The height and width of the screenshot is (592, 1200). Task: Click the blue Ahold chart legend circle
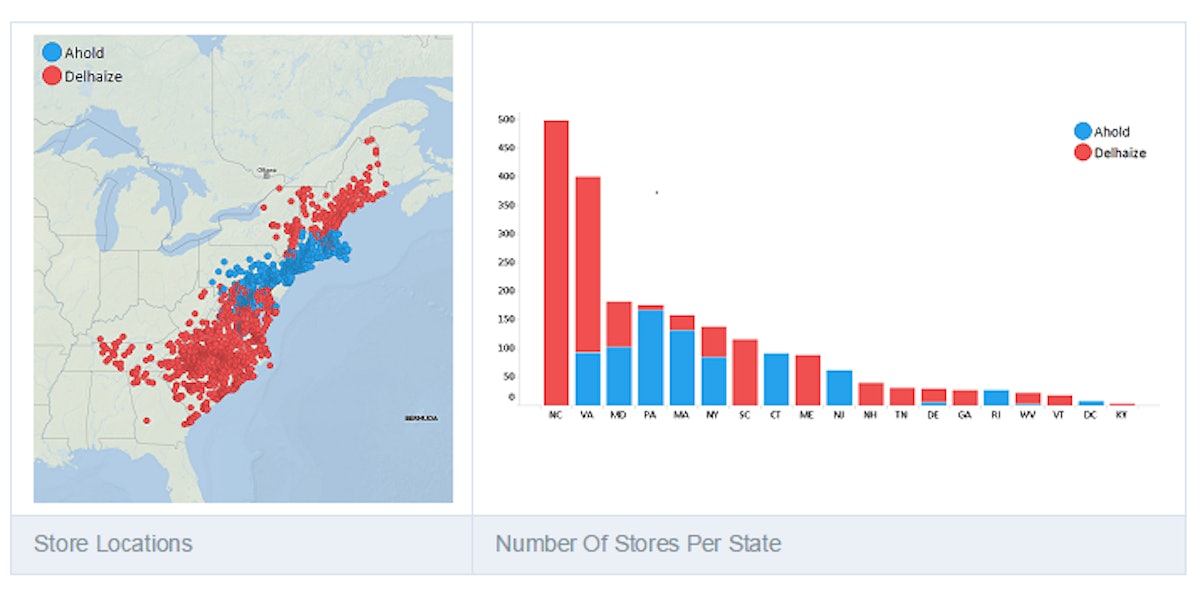point(1082,131)
